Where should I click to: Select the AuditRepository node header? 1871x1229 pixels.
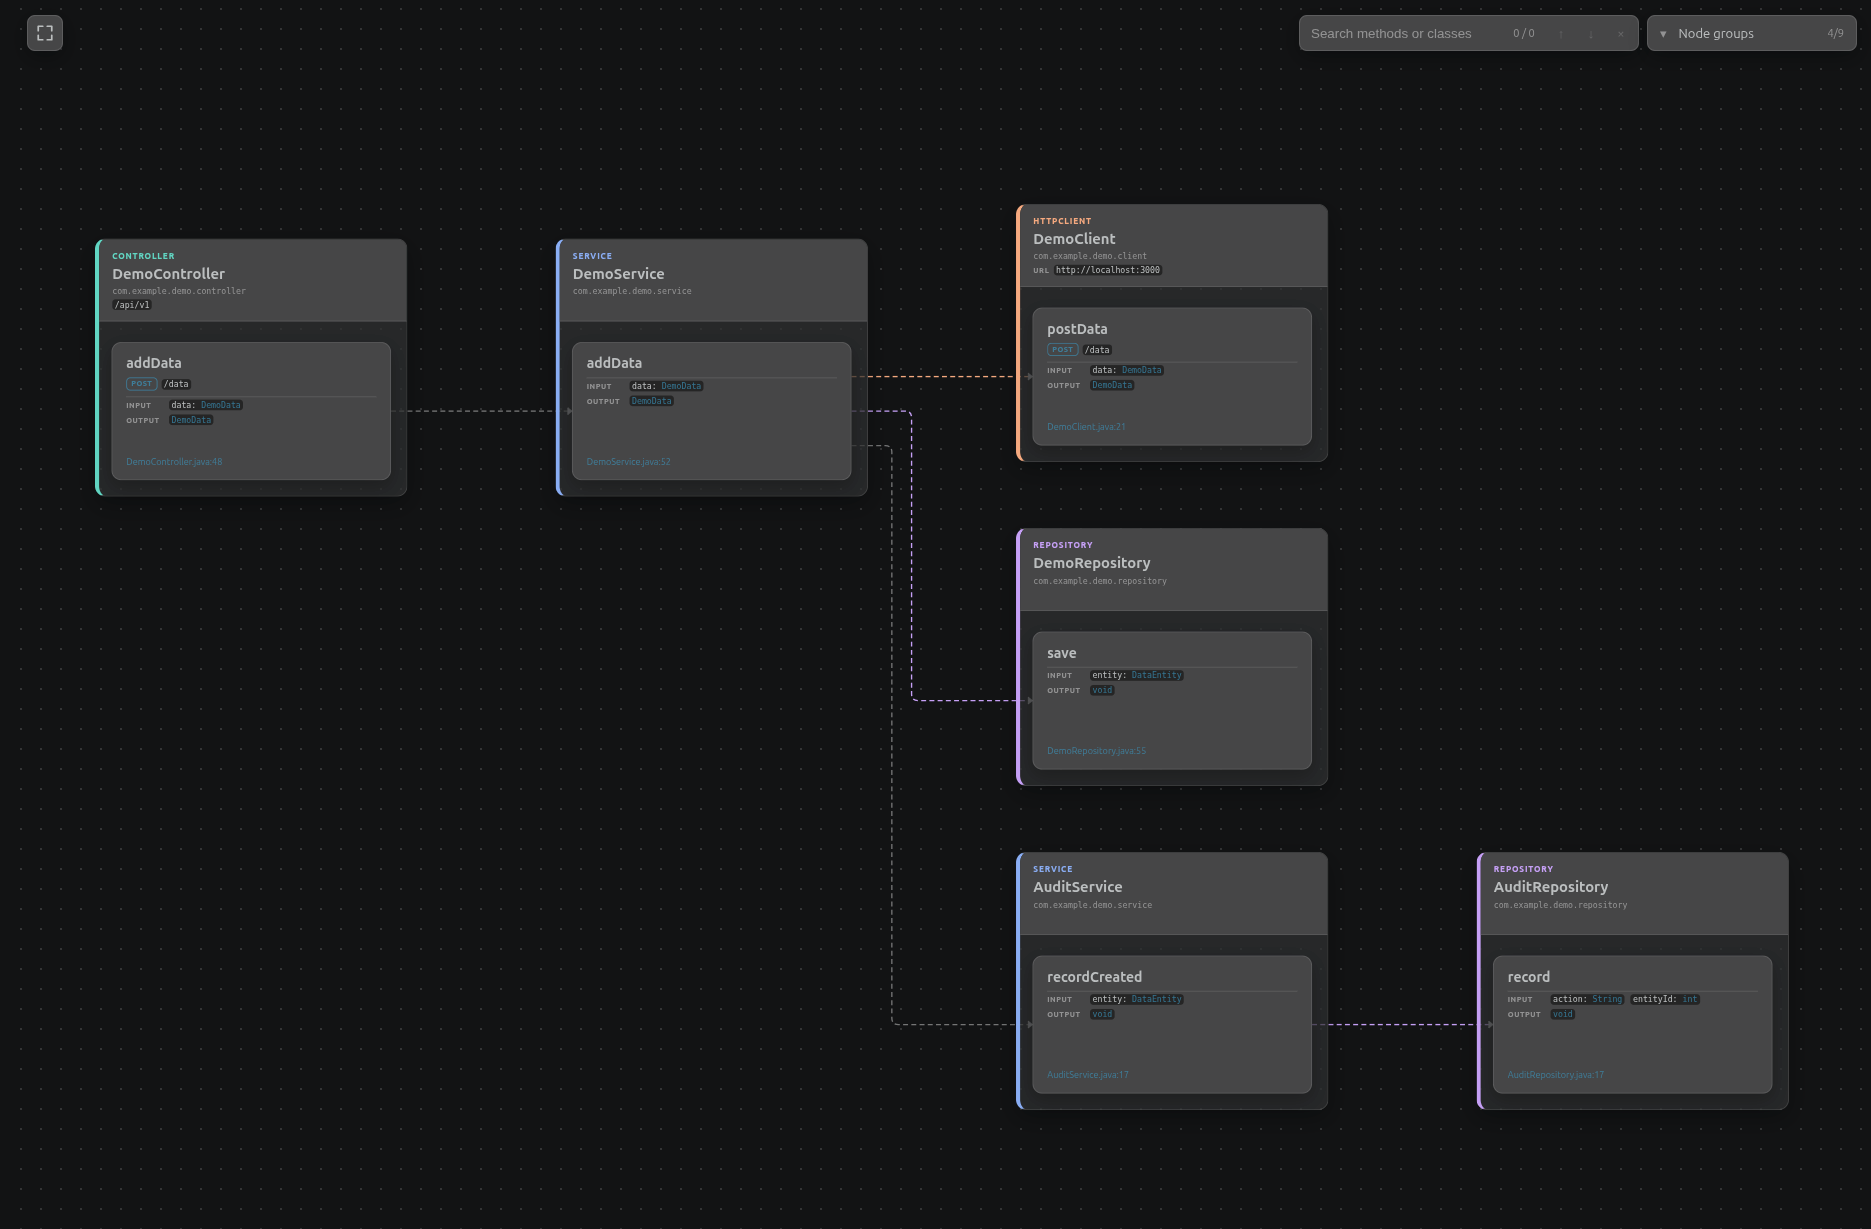click(1634, 894)
